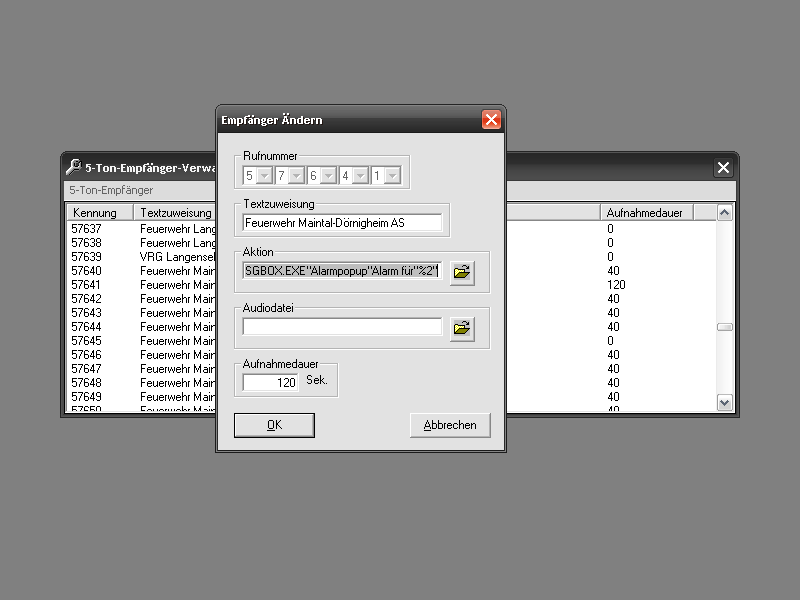
Task: Open the 5-Ton-Empfänger menu
Action: (x=110, y=190)
